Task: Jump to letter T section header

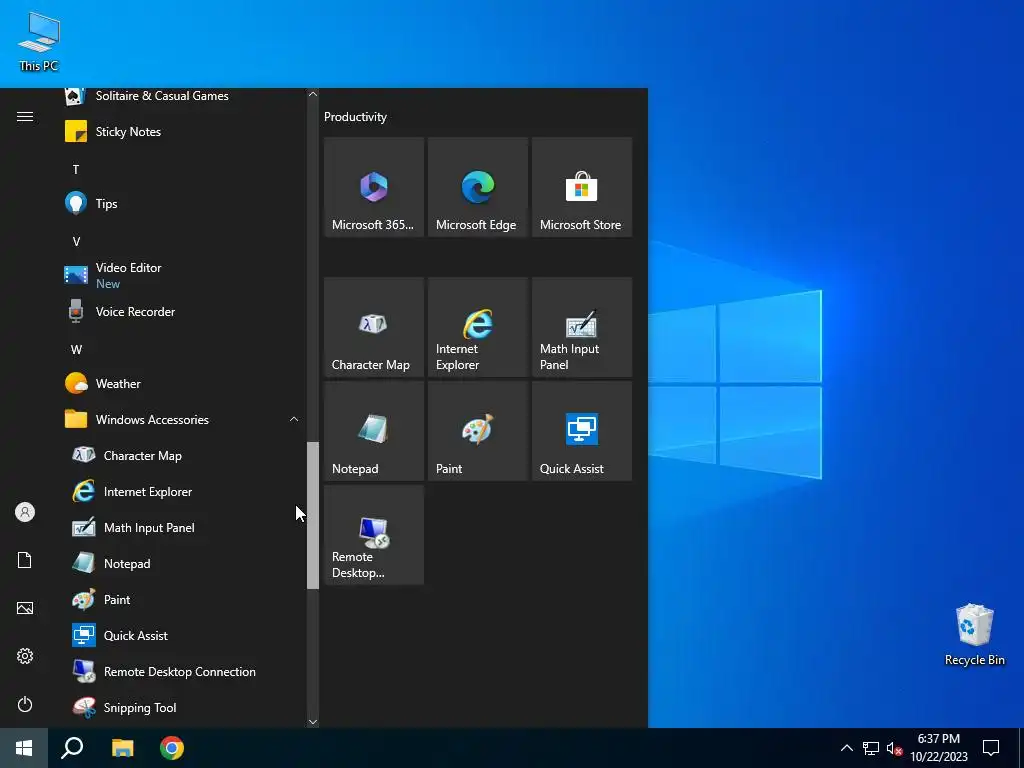Action: click(76, 170)
